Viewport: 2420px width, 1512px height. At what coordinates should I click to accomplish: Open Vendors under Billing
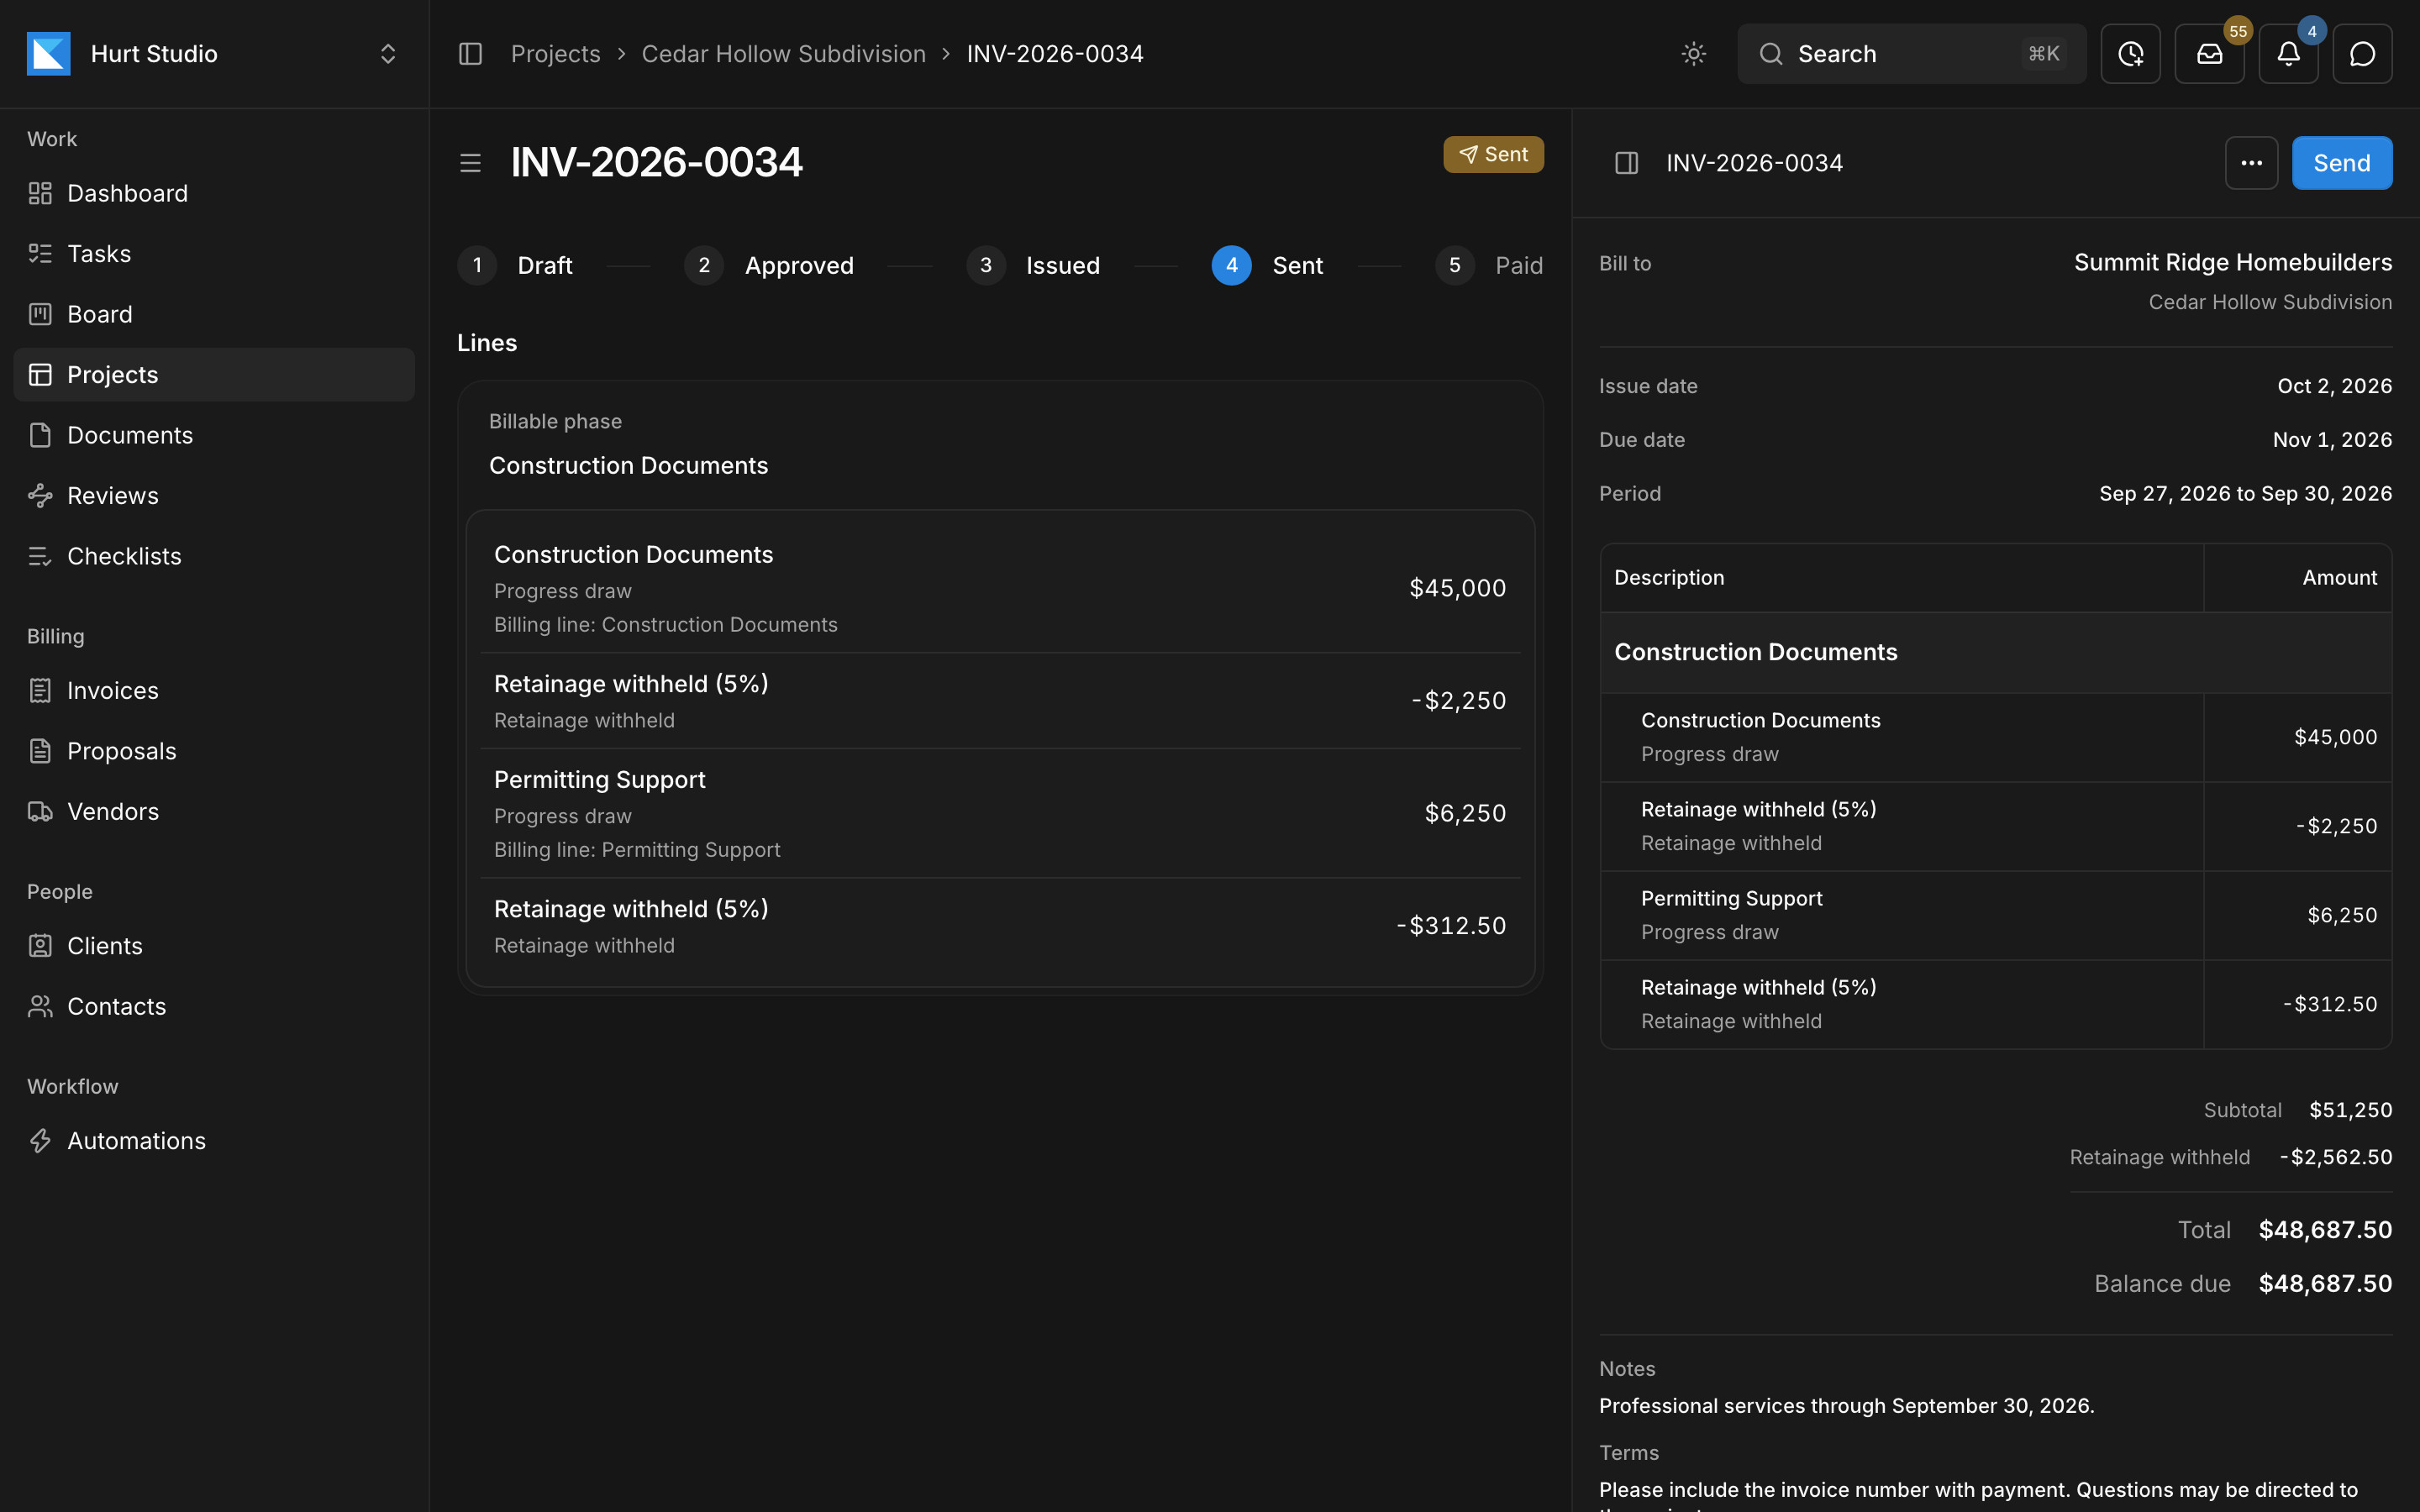coord(214,812)
